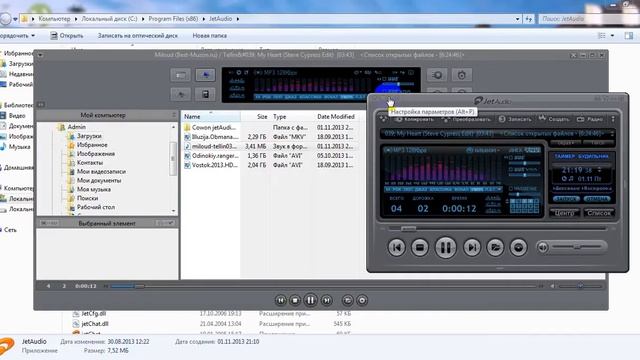The image size is (640, 360).
Task: Open Explorer view options dropdown arrow
Action: [612, 36]
